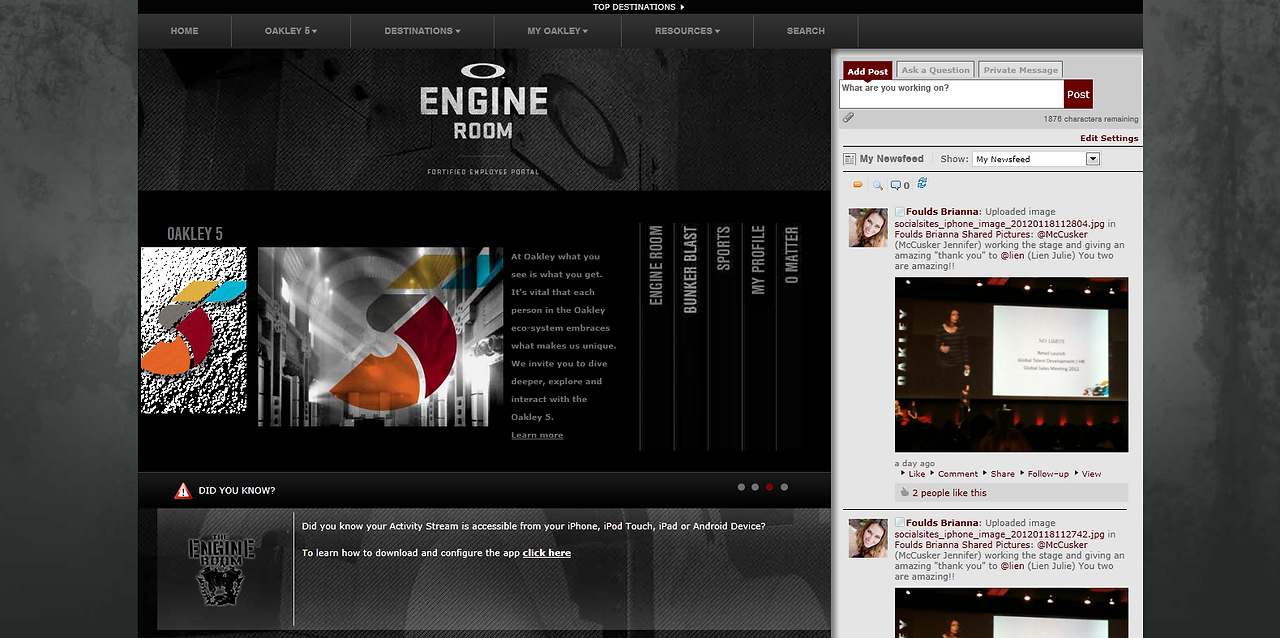Select the Add Post tab
Image resolution: width=1280 pixels, height=638 pixels.
click(x=867, y=71)
